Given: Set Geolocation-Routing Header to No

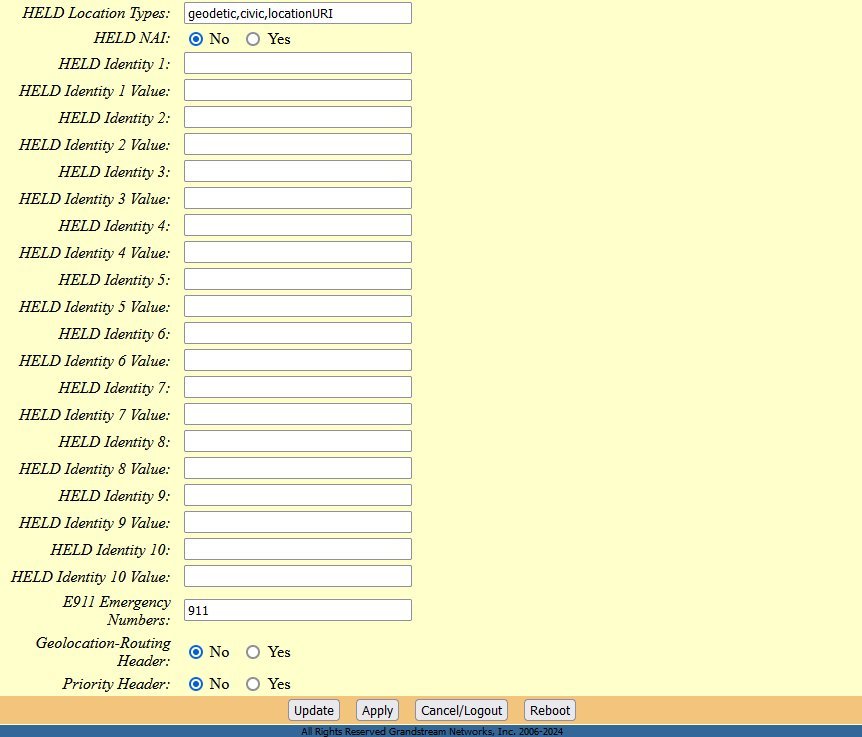Looking at the screenshot, I should [x=196, y=652].
